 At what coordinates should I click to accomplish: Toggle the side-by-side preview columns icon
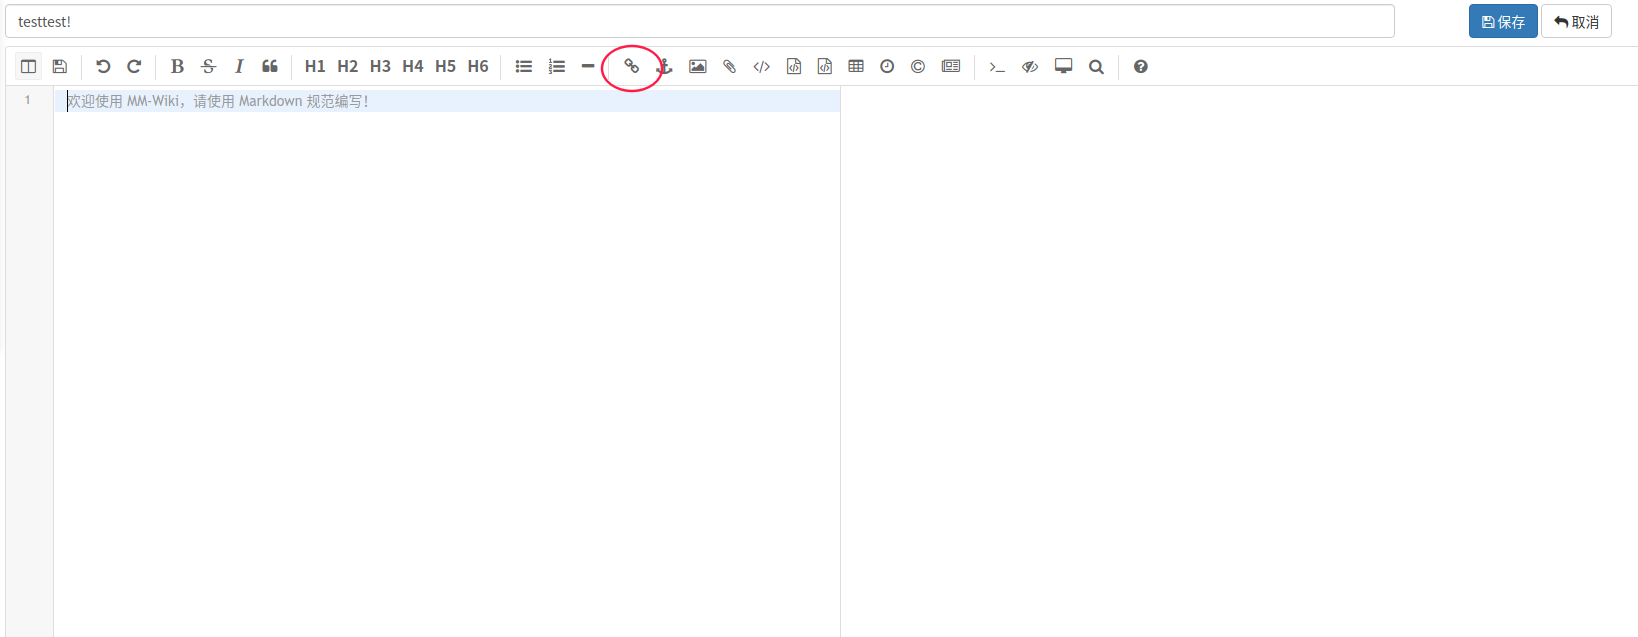click(x=28, y=66)
